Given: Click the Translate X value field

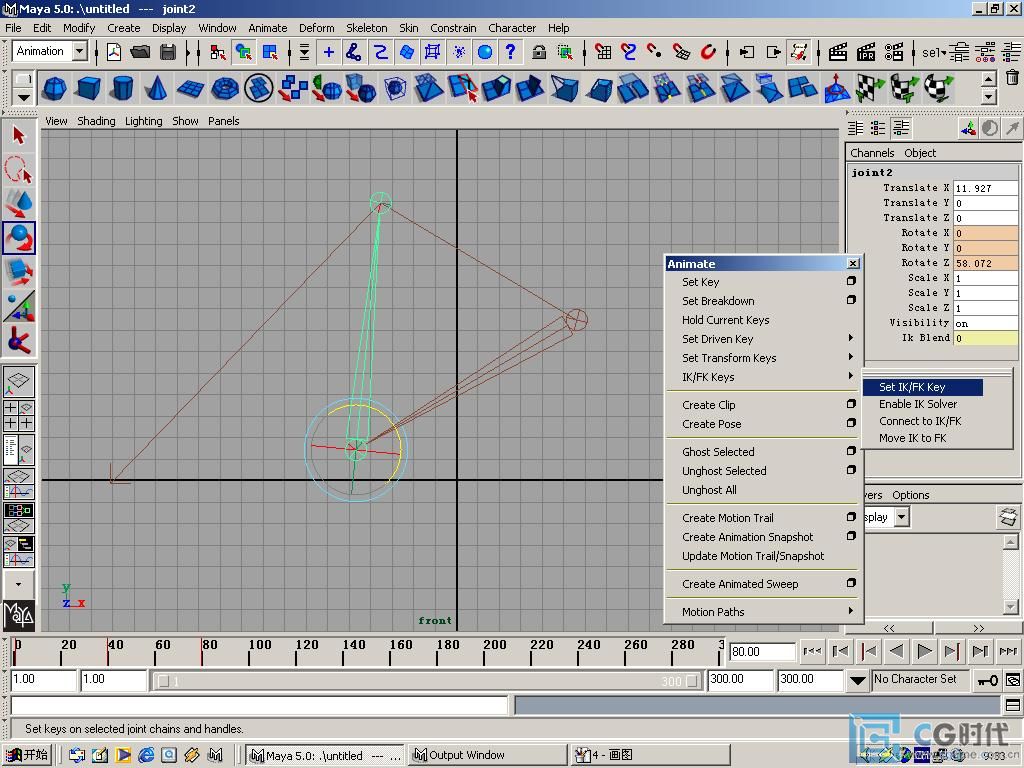Looking at the screenshot, I should [986, 188].
